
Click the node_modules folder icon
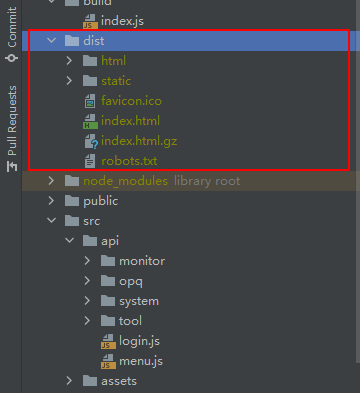coord(72,181)
